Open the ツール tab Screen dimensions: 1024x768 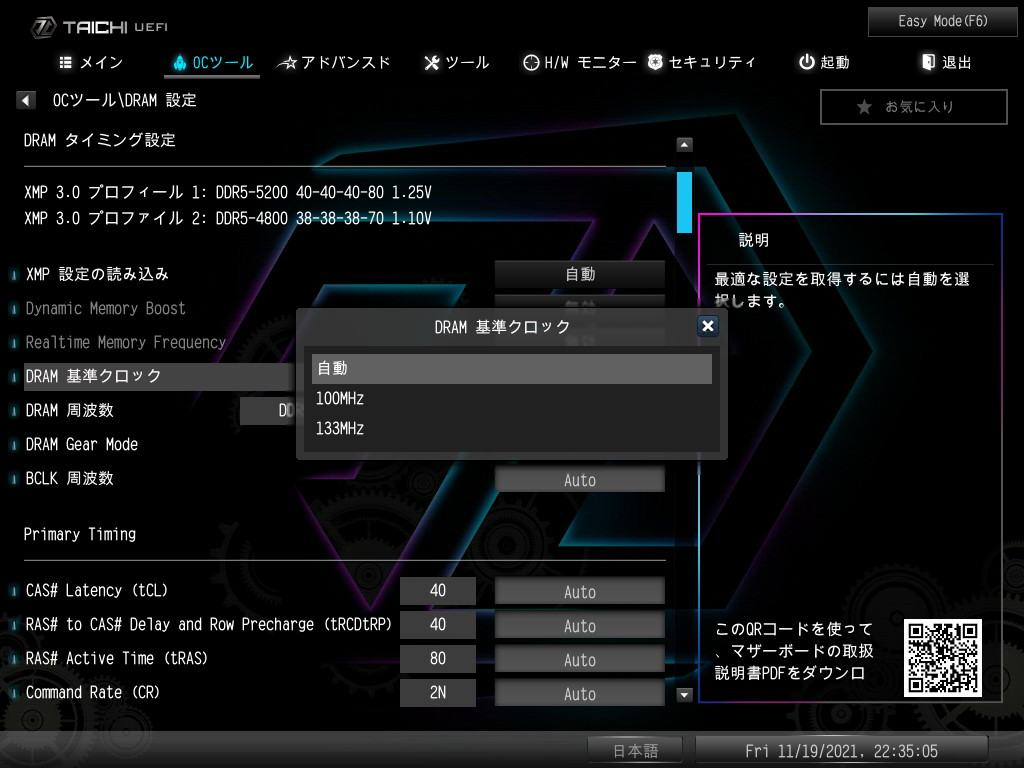(x=456, y=63)
